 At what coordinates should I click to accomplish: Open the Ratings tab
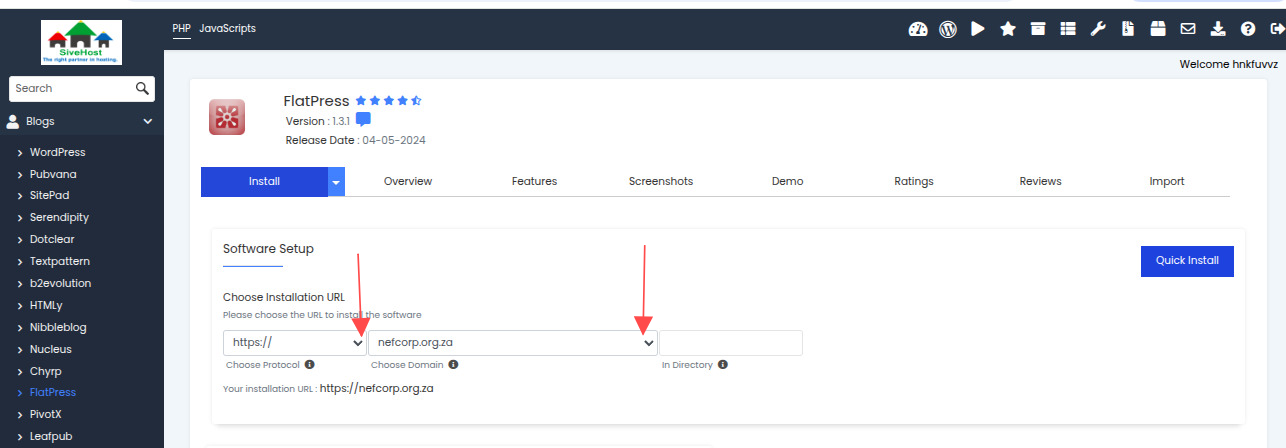[914, 182]
